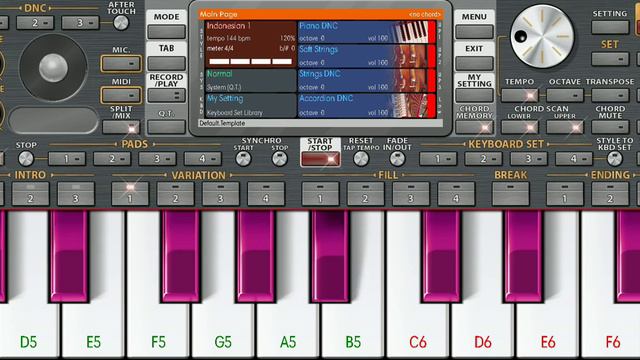Open My Setting Keyboard Set Library

250,105
